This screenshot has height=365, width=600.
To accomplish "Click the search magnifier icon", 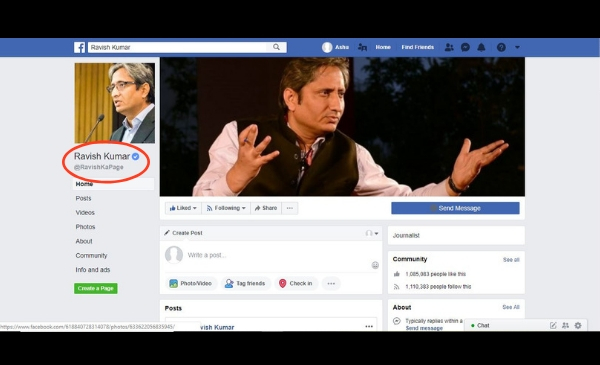I will [276, 47].
